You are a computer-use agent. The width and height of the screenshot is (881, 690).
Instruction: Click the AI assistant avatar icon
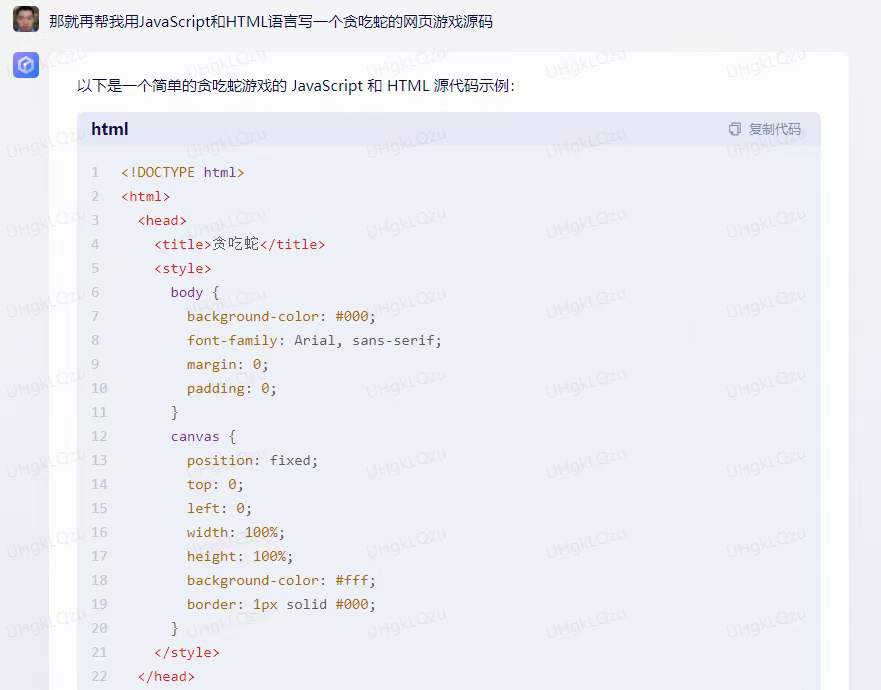pos(26,65)
